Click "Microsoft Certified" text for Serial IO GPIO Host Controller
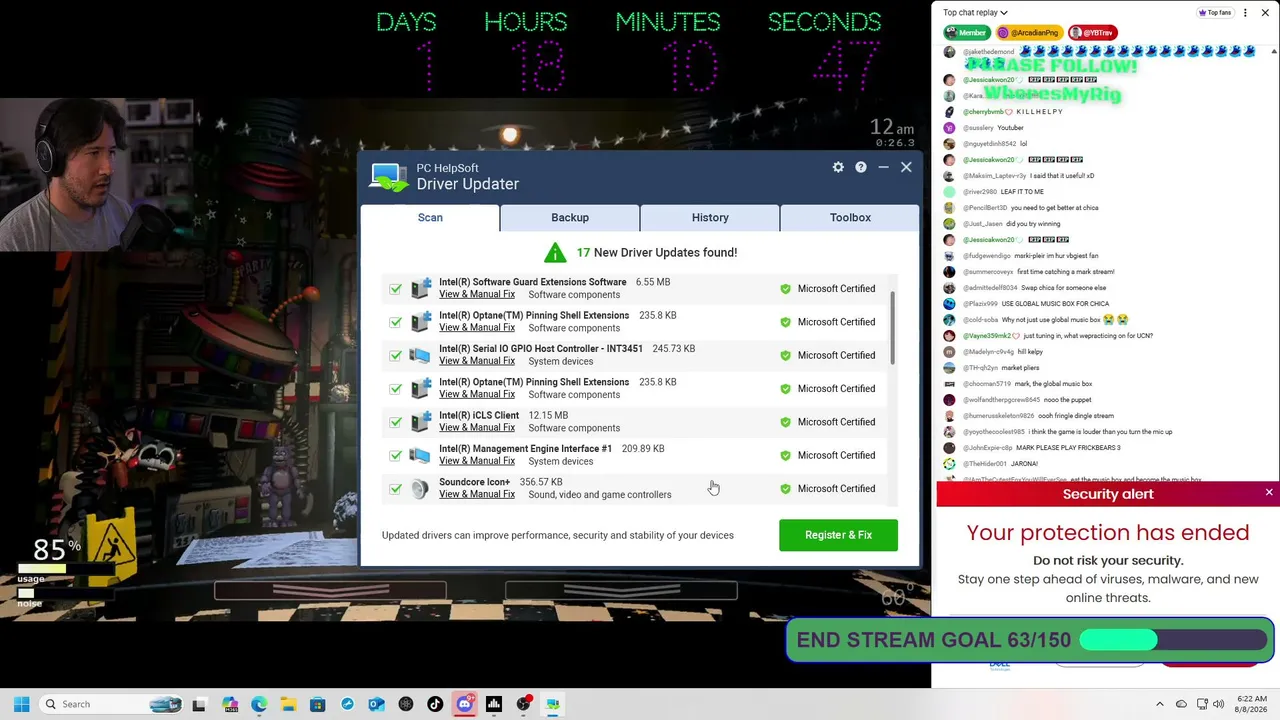The image size is (1280, 720). [836, 355]
